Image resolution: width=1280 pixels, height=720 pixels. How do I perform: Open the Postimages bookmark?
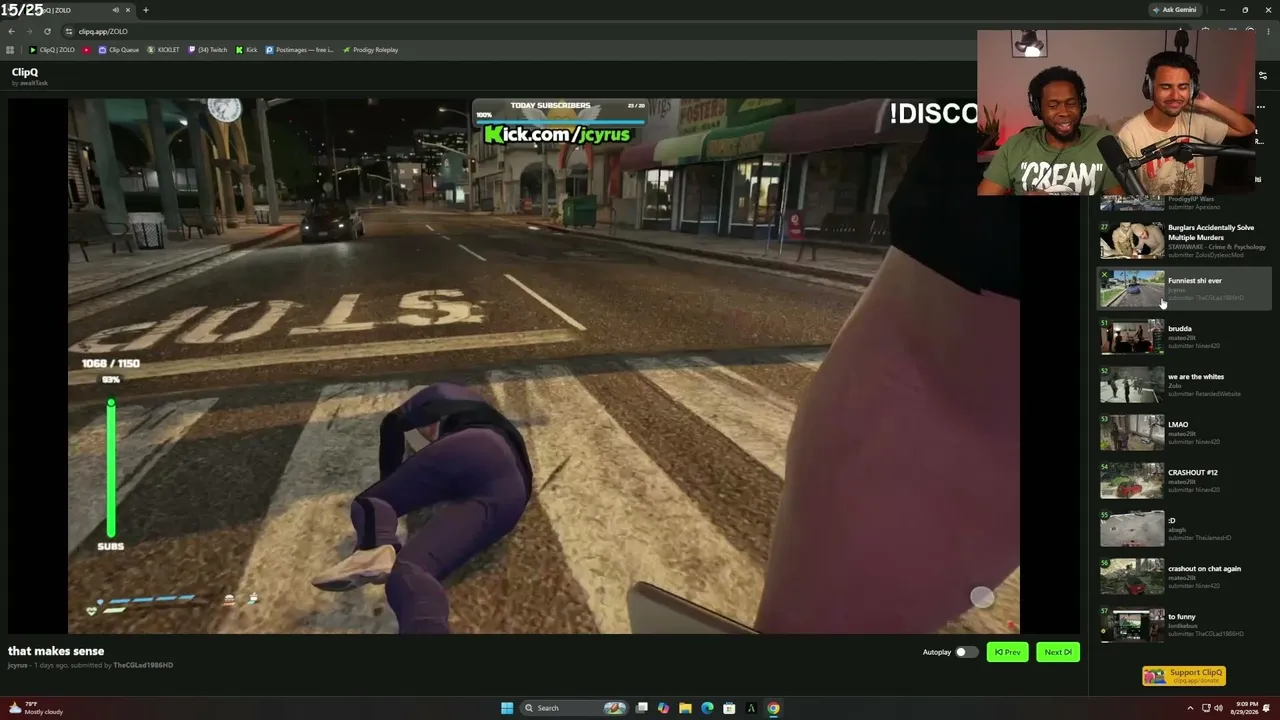point(300,50)
